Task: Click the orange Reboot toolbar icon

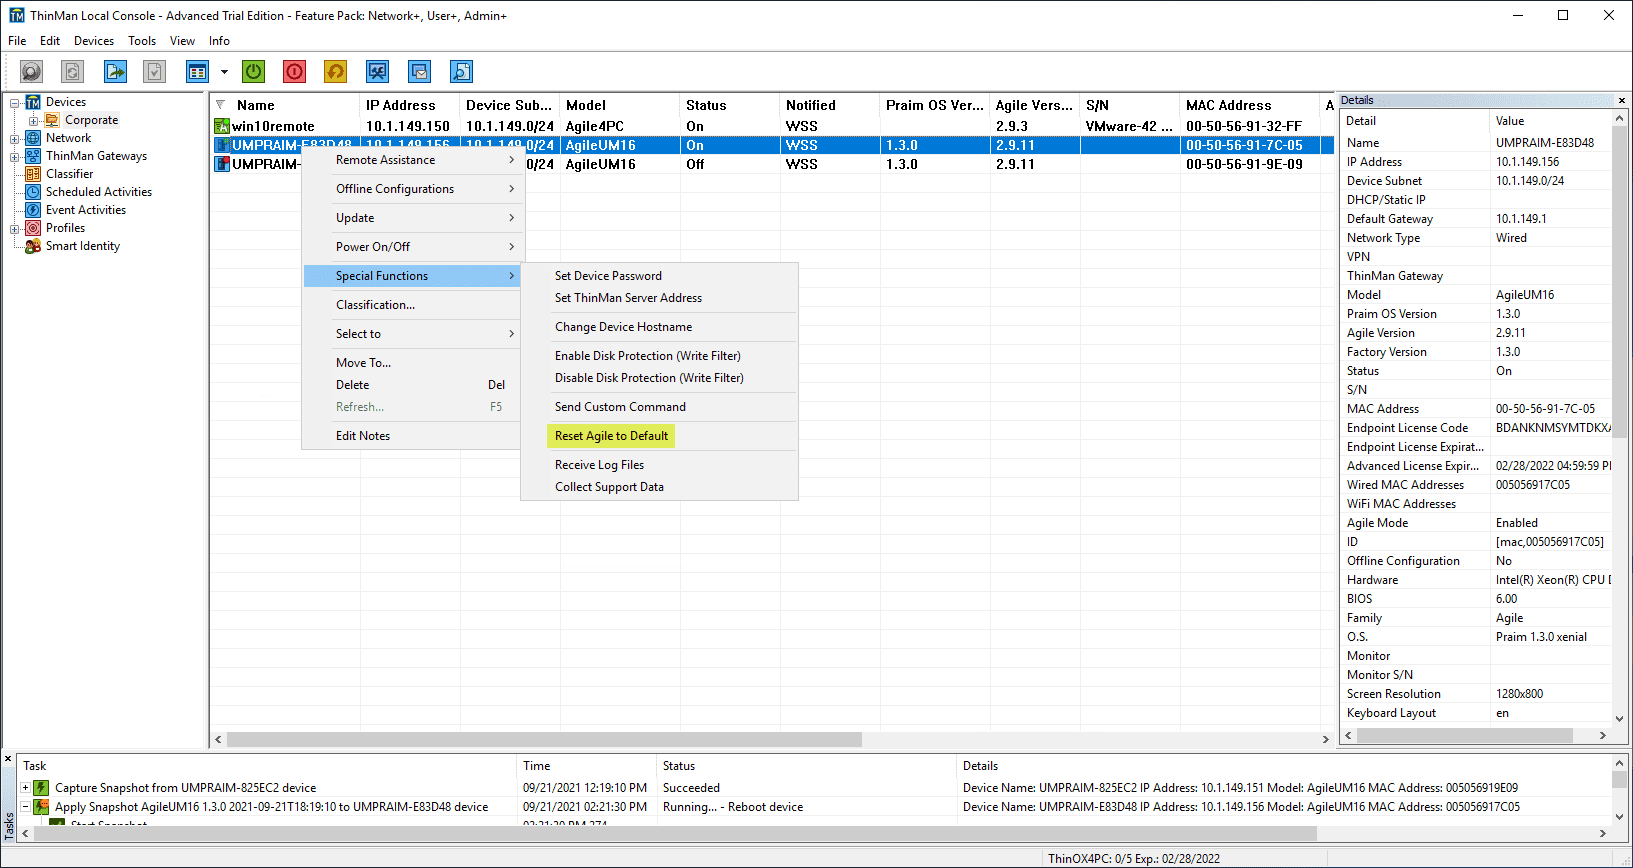Action: (x=335, y=71)
